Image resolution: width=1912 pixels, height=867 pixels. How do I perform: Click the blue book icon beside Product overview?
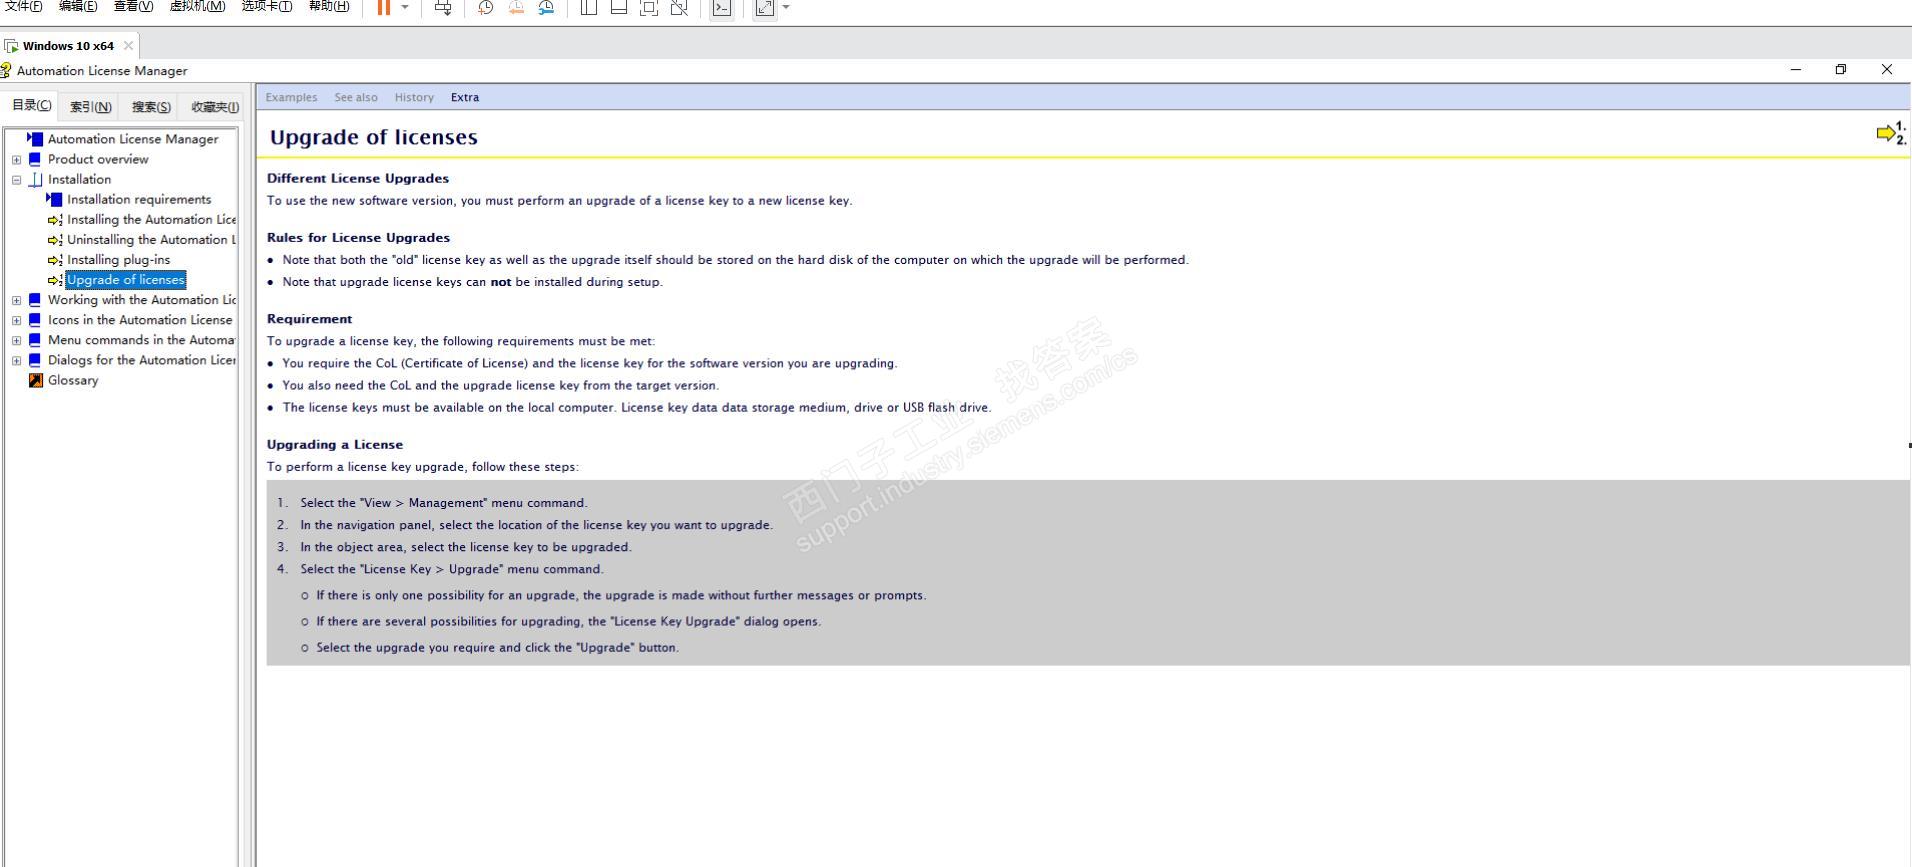tap(35, 159)
